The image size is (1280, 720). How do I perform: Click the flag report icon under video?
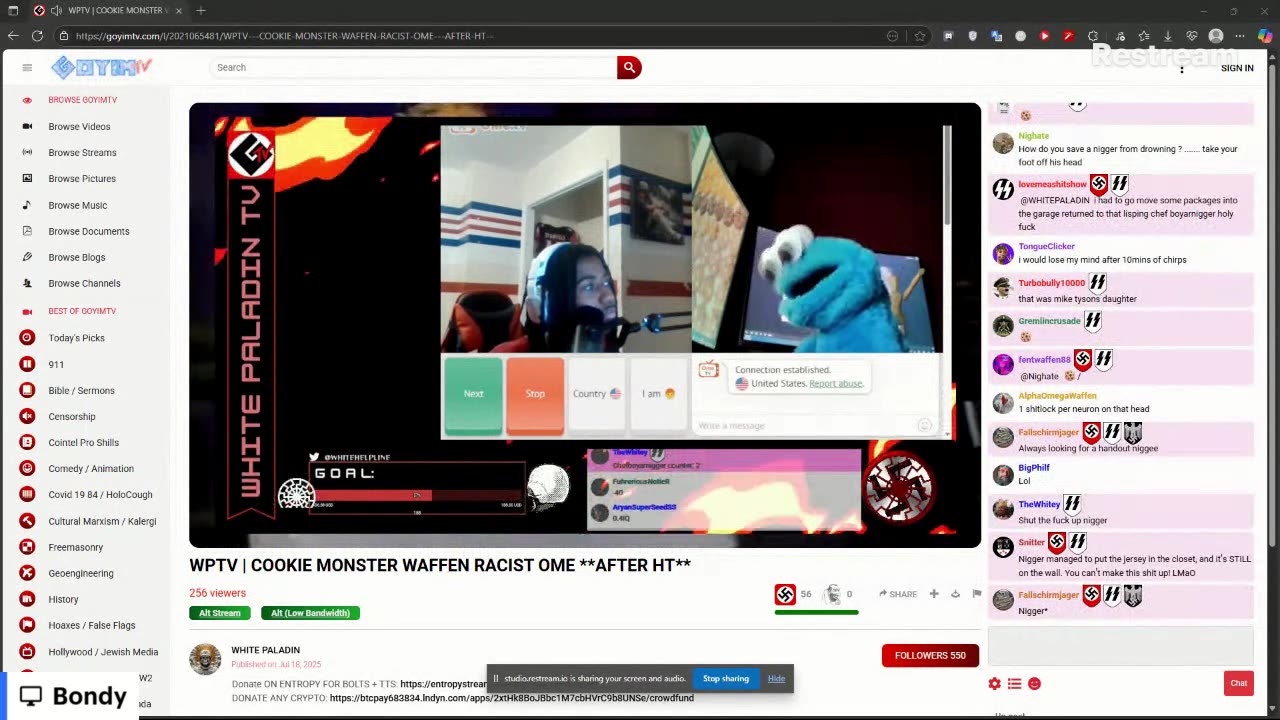(977, 594)
